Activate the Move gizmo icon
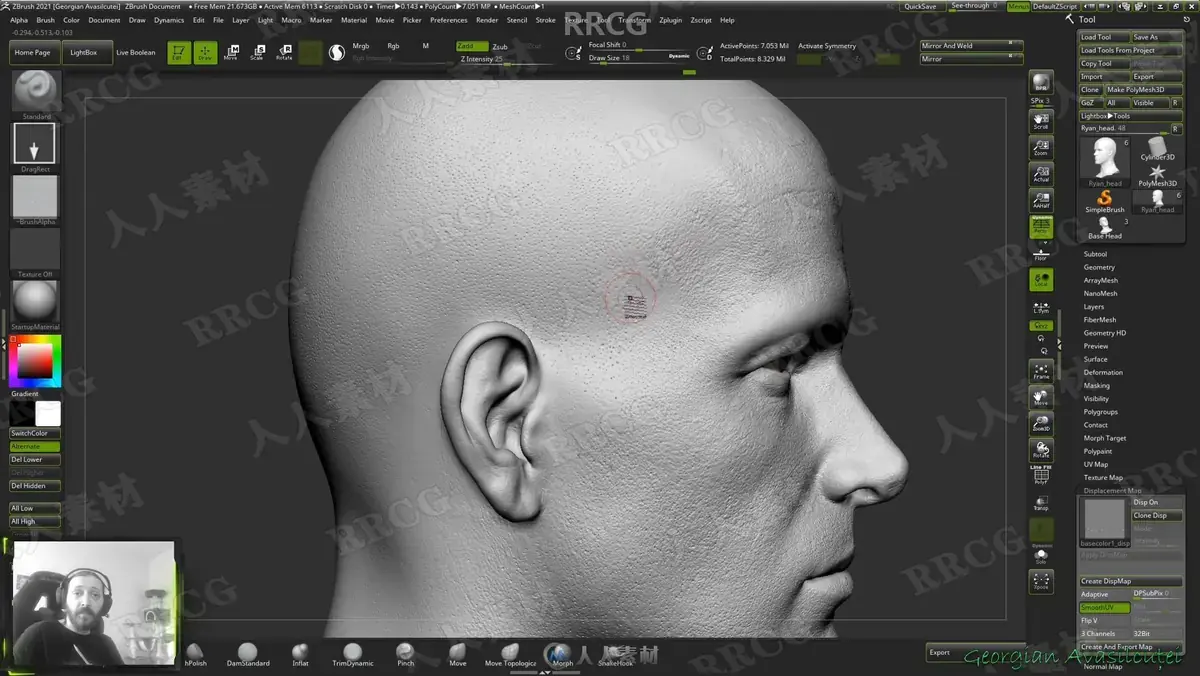Screen dimensions: 1200x676 point(231,53)
